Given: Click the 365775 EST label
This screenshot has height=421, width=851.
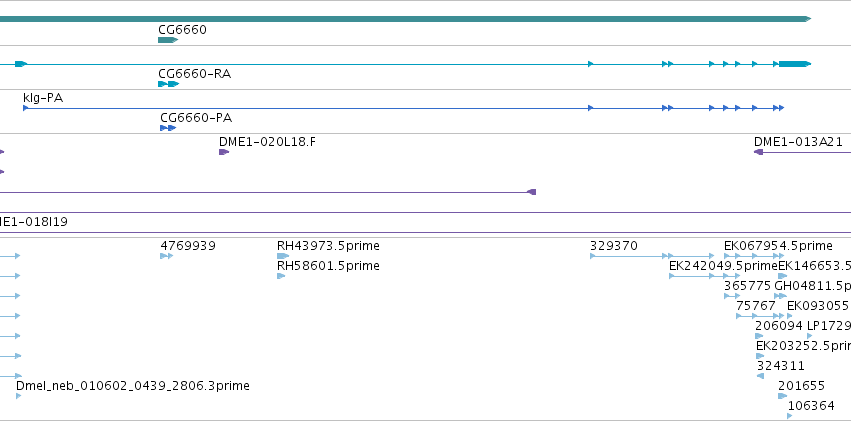Looking at the screenshot, I should pos(747,286).
